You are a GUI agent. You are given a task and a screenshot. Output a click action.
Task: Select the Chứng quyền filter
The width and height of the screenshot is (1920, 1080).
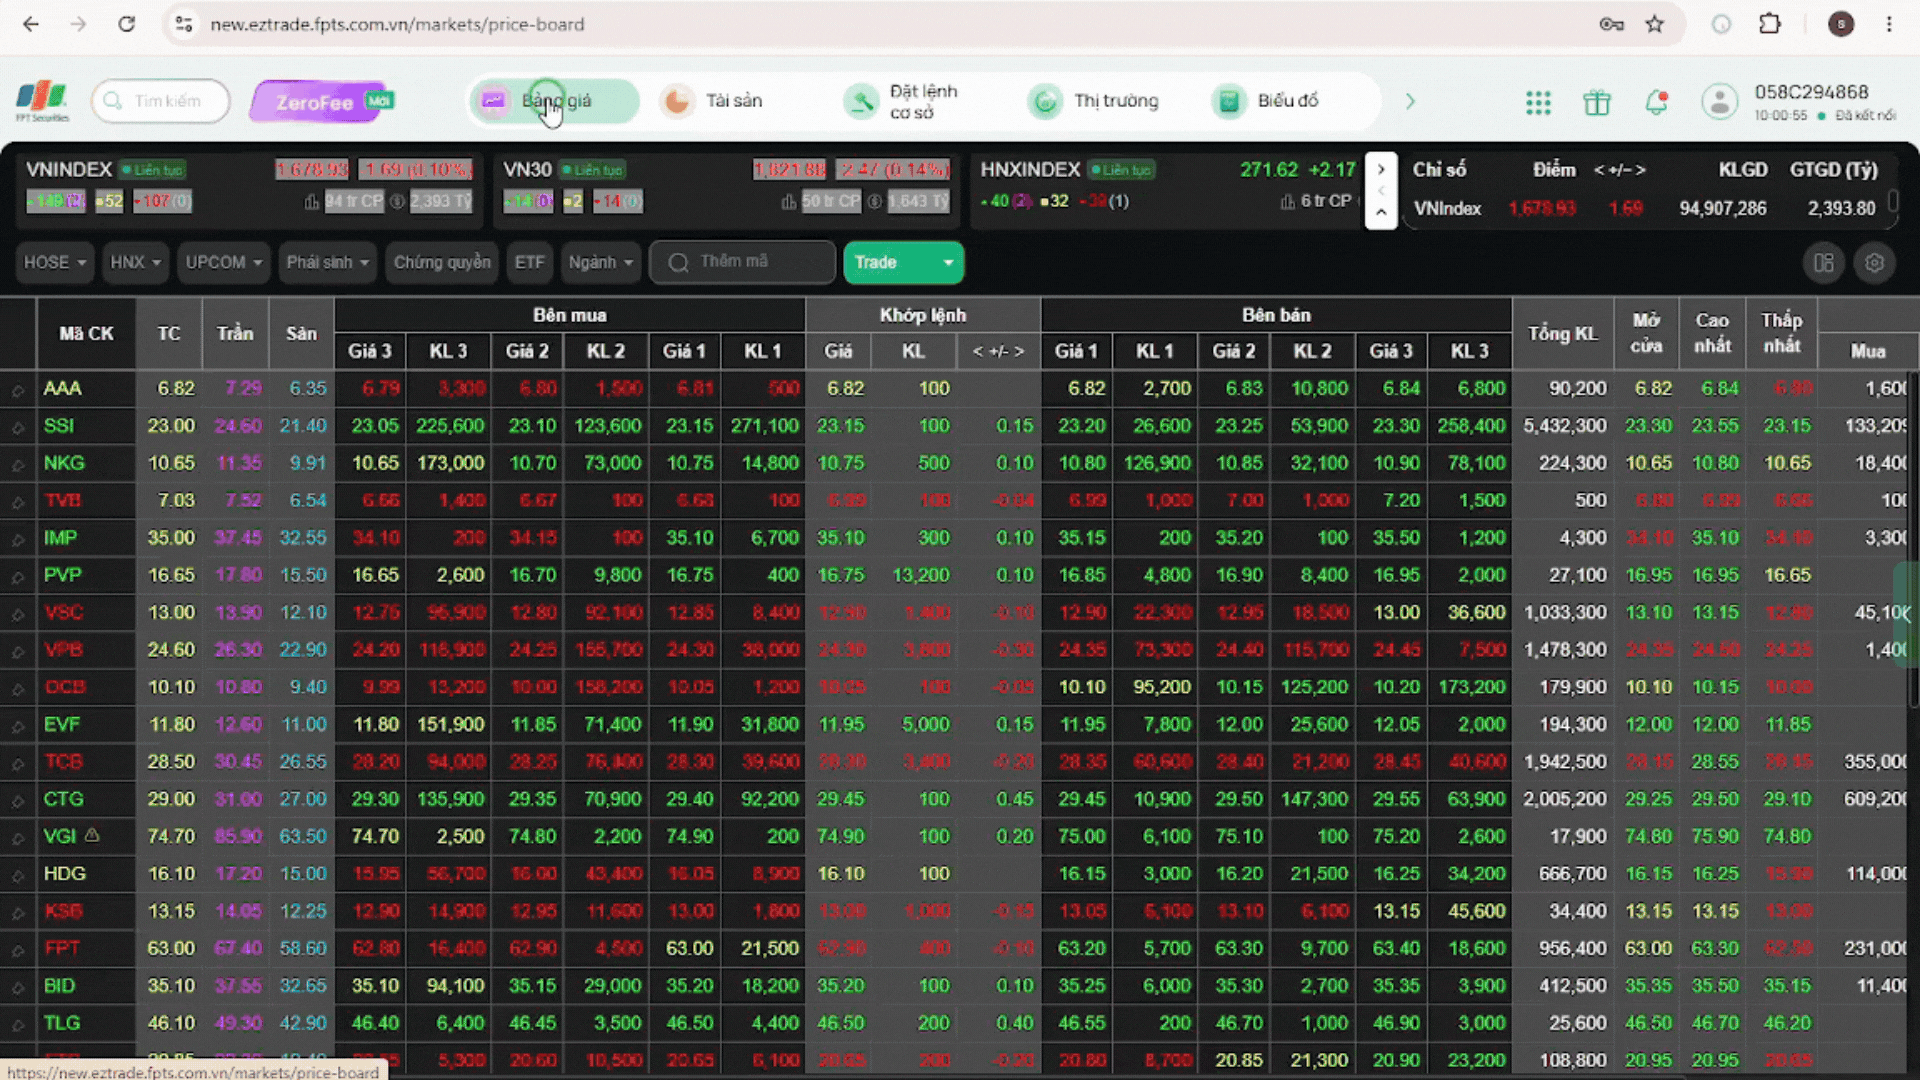(x=442, y=263)
